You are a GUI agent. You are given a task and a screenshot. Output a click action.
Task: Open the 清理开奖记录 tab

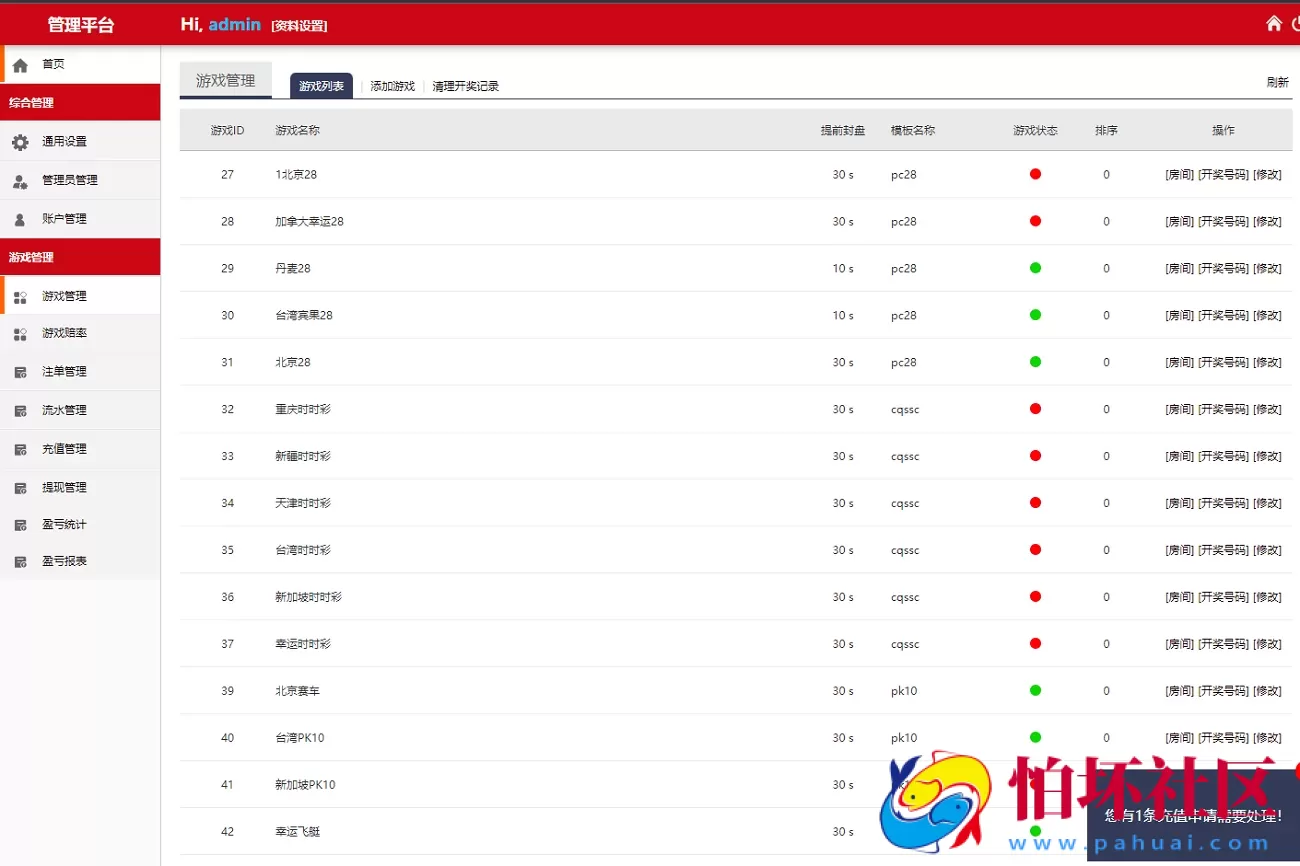pos(465,87)
